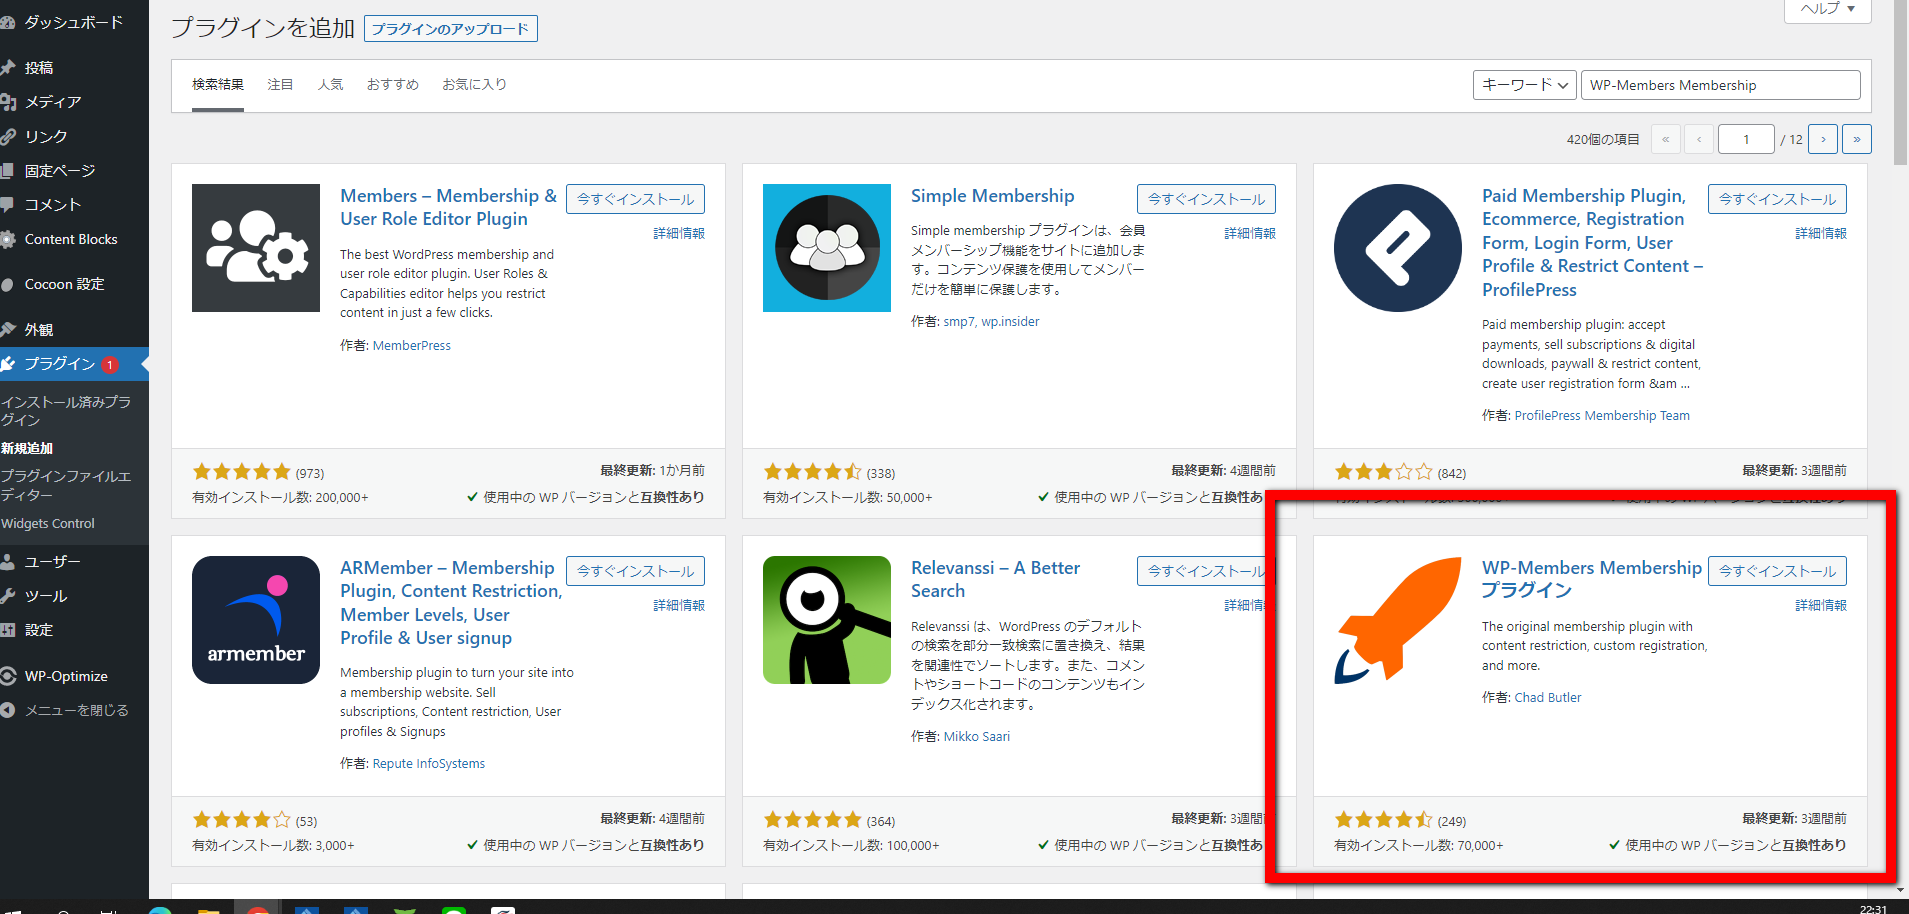The height and width of the screenshot is (914, 1909).
Task: Open the WP-Members Membership プラグイン title link
Action: (x=1592, y=579)
